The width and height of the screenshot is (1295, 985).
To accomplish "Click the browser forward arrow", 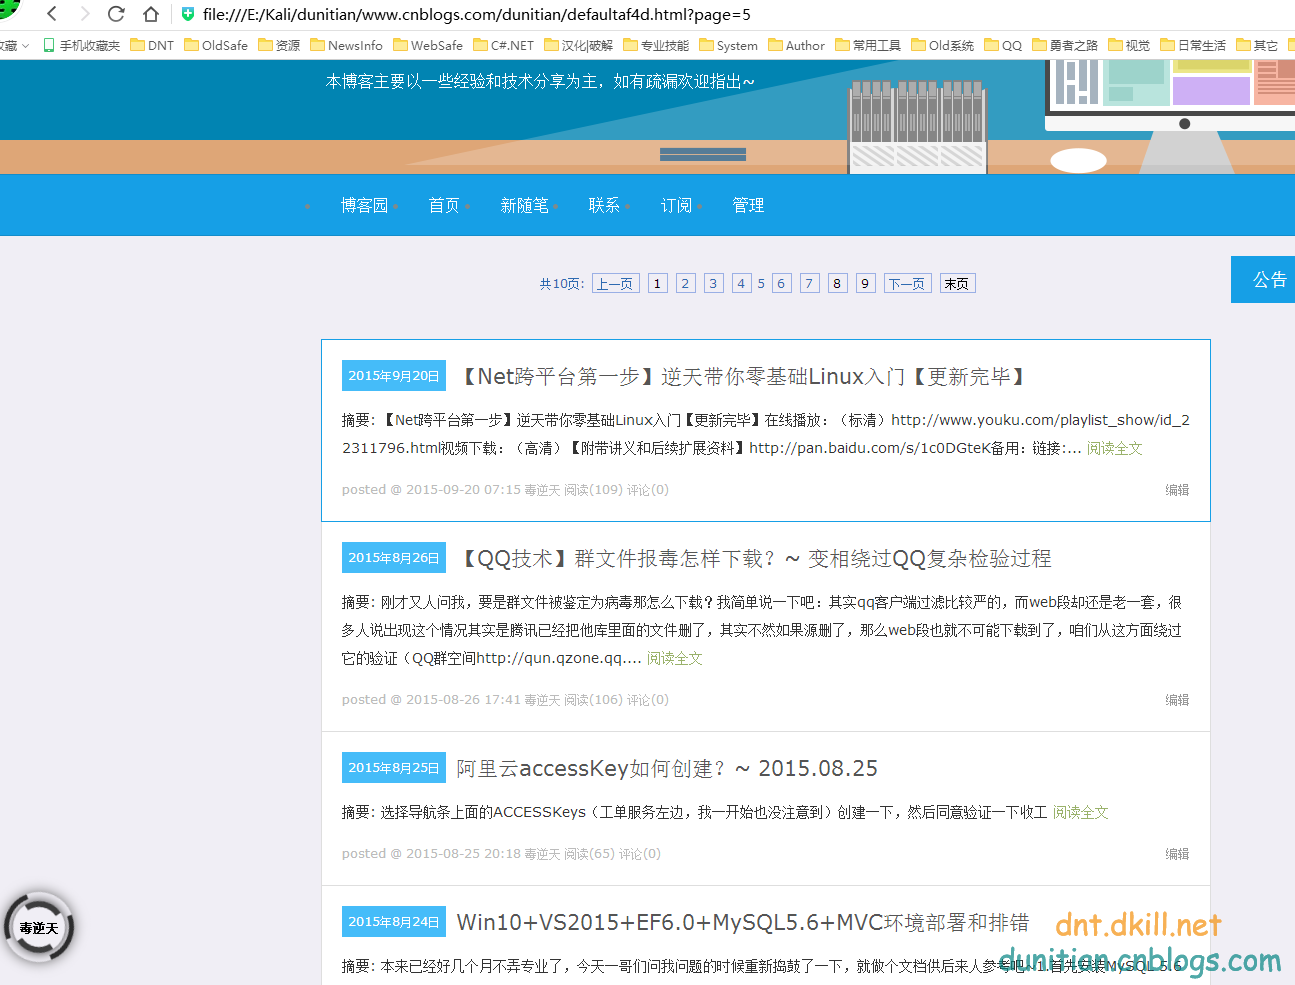I will tap(85, 14).
